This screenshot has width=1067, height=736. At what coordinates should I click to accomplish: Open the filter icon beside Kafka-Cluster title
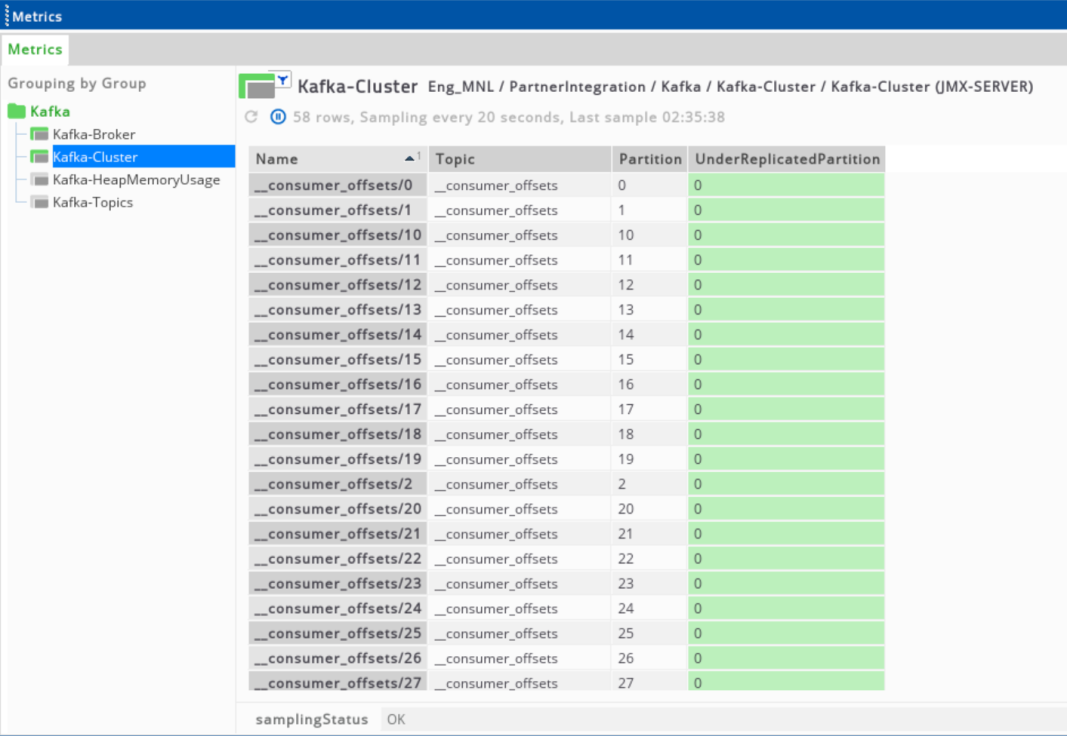(x=283, y=80)
